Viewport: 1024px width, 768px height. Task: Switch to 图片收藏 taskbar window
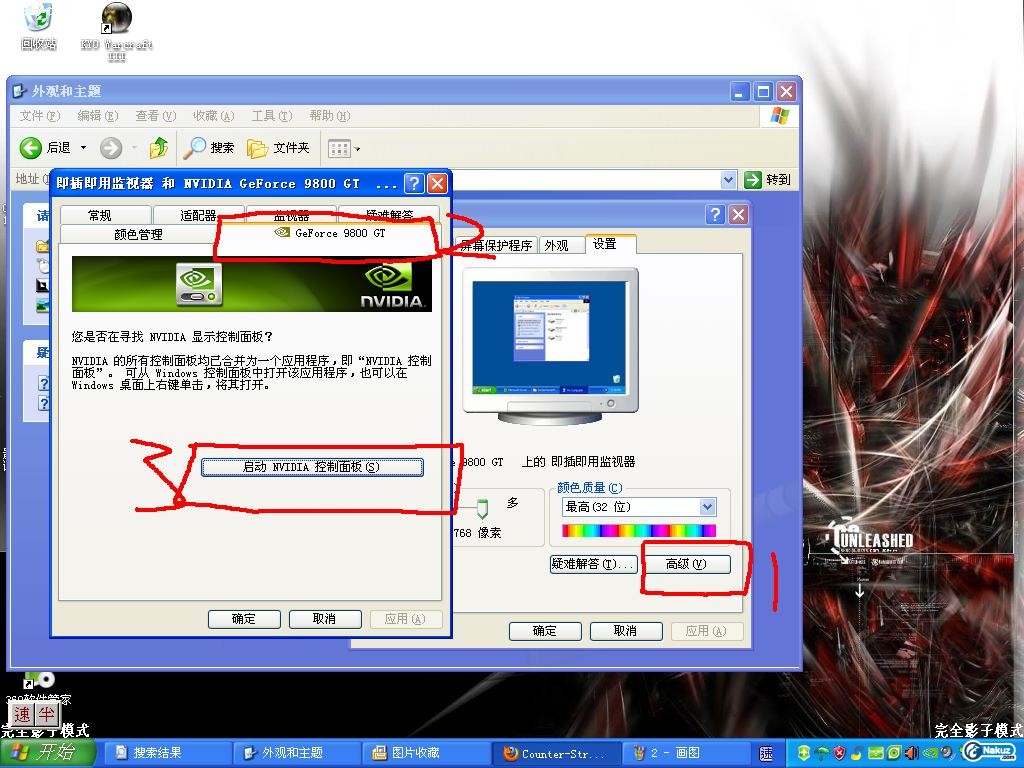(x=426, y=753)
